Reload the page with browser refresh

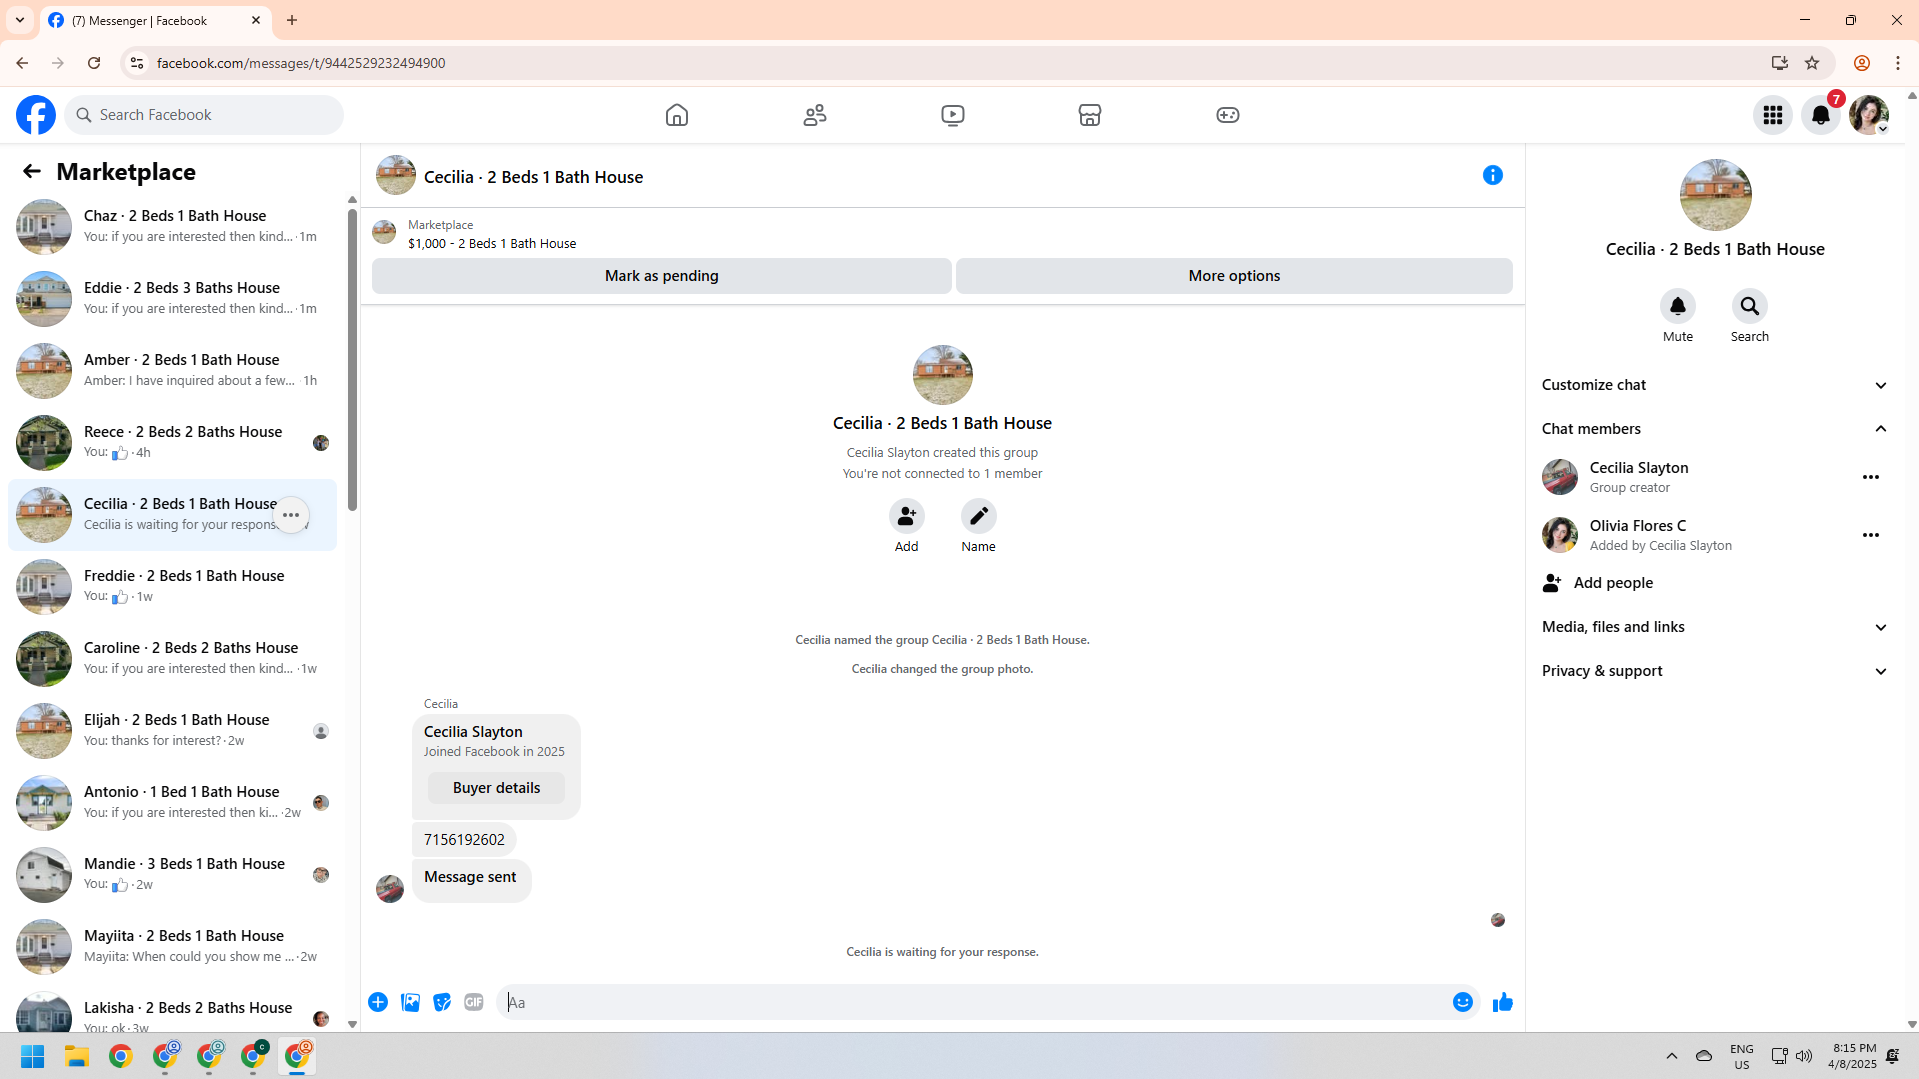coord(94,63)
